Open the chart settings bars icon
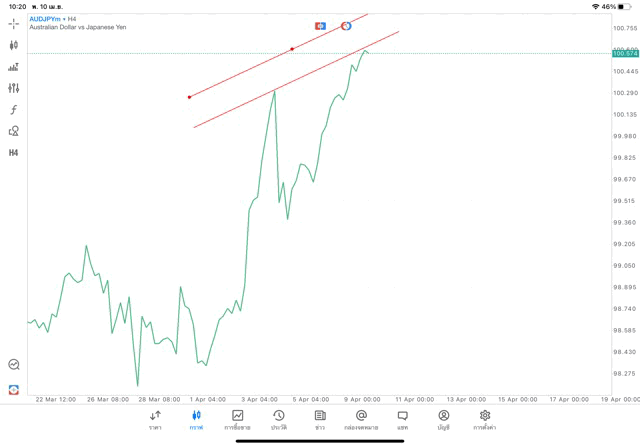 click(x=14, y=67)
